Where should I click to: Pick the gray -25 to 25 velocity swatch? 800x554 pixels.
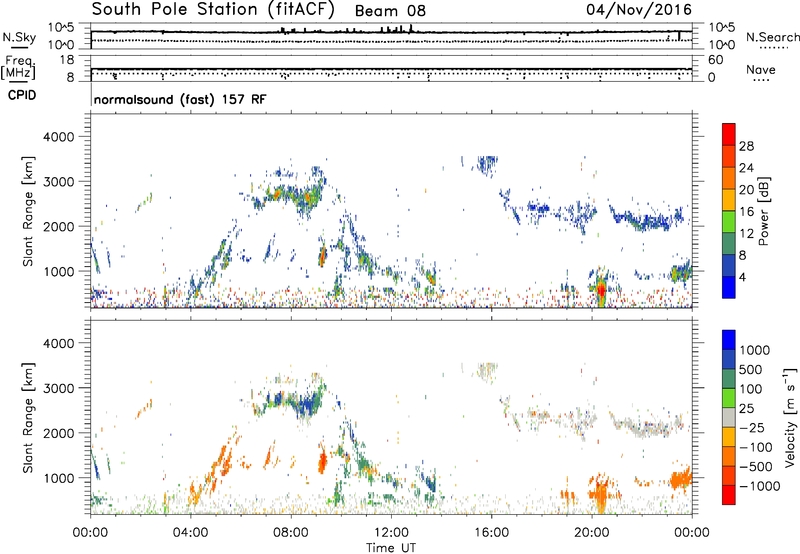pos(729,418)
